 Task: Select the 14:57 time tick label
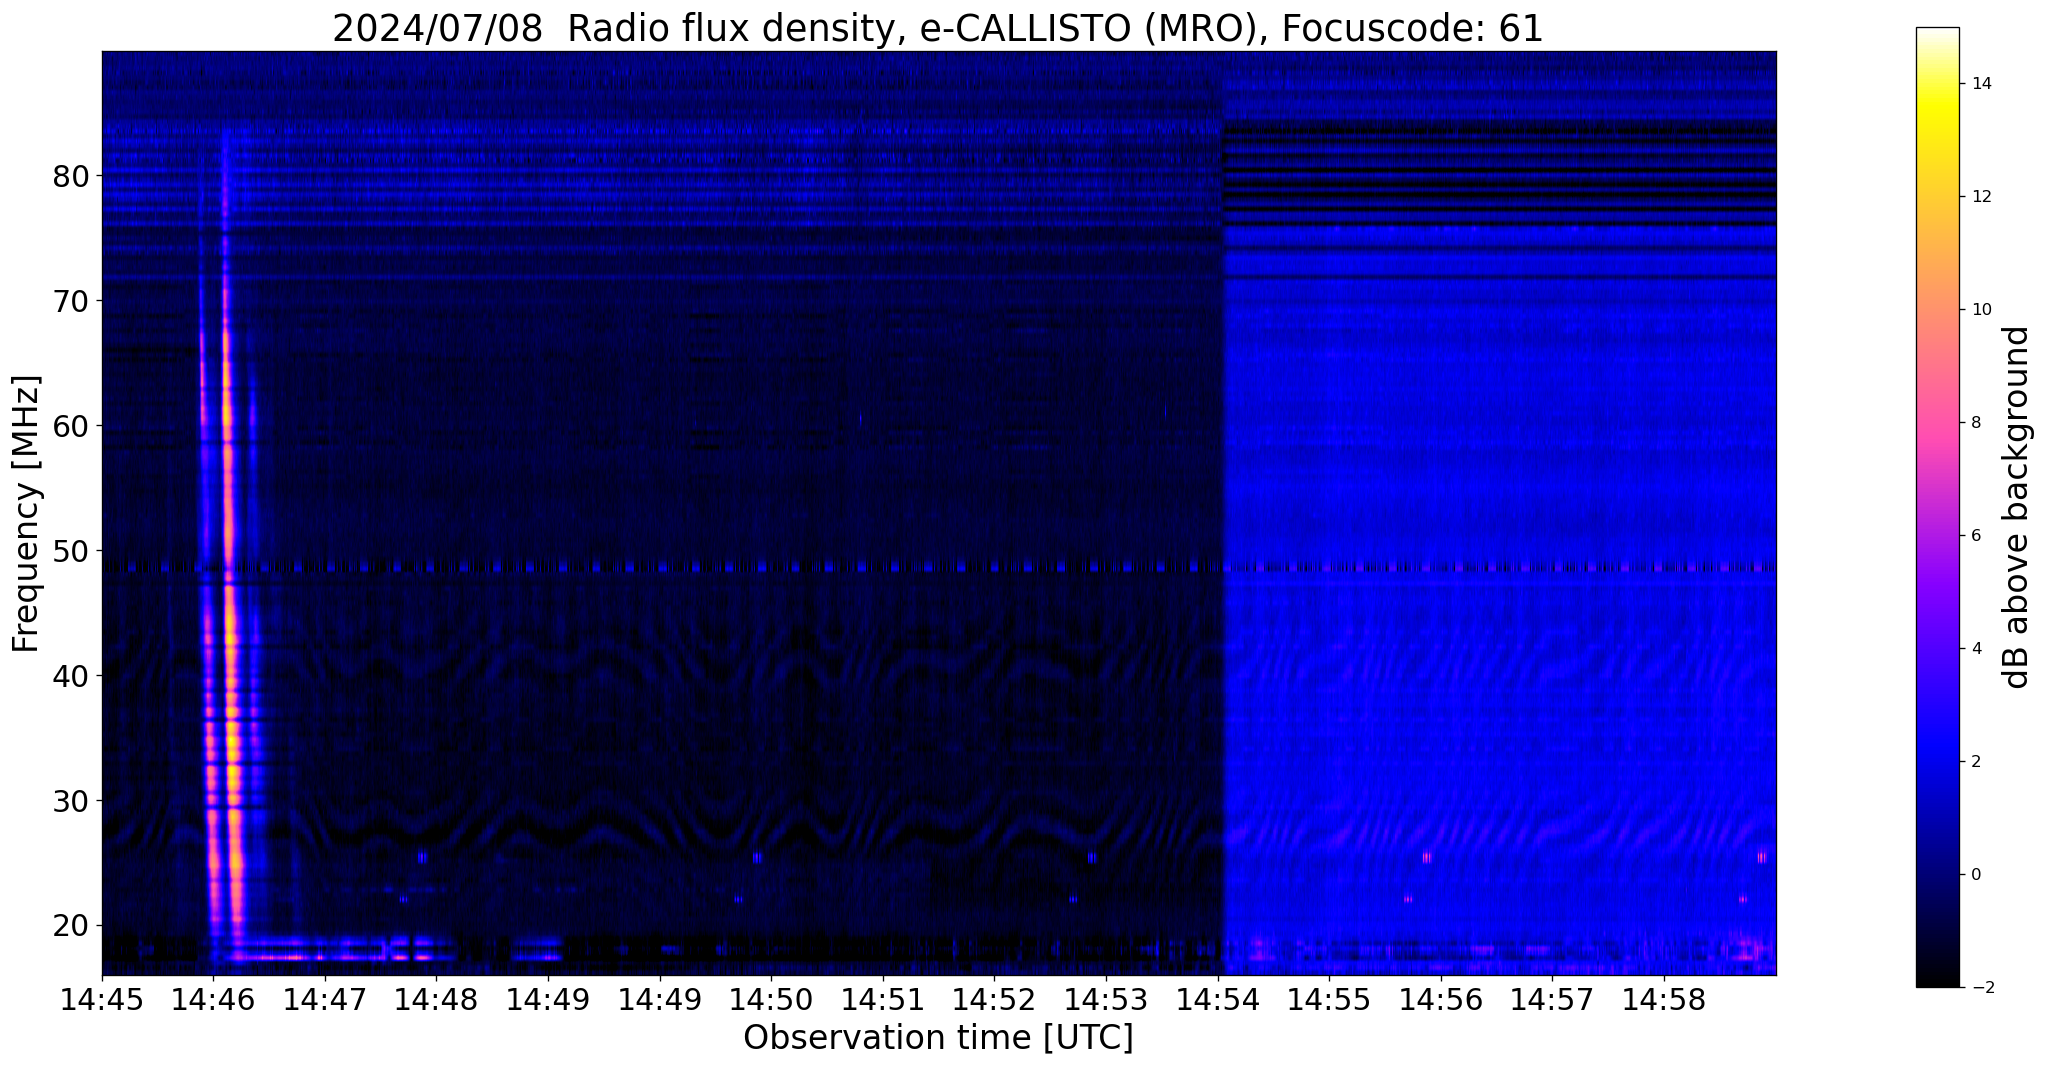tap(1552, 999)
